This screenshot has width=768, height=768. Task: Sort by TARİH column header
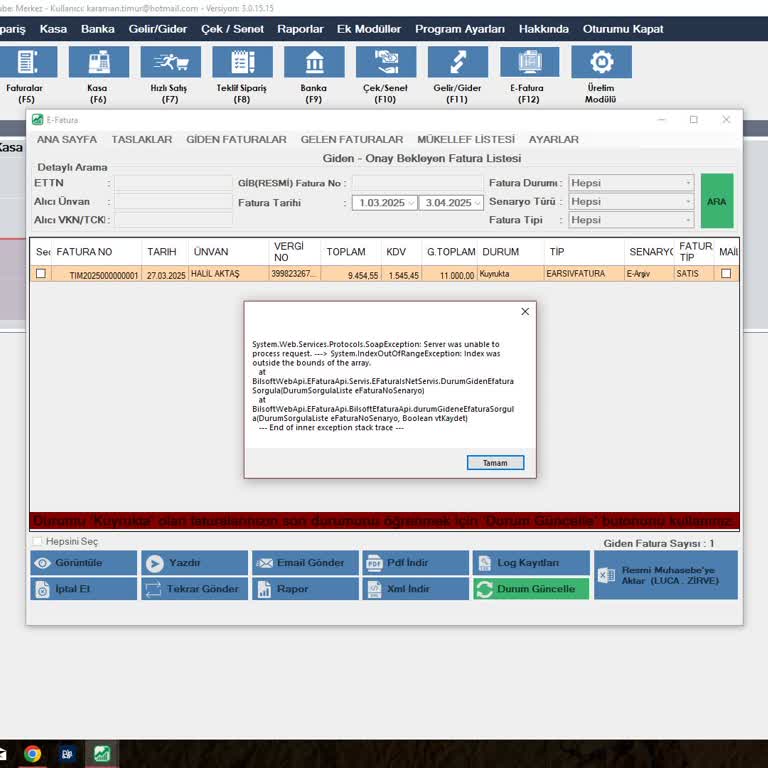[x=165, y=252]
